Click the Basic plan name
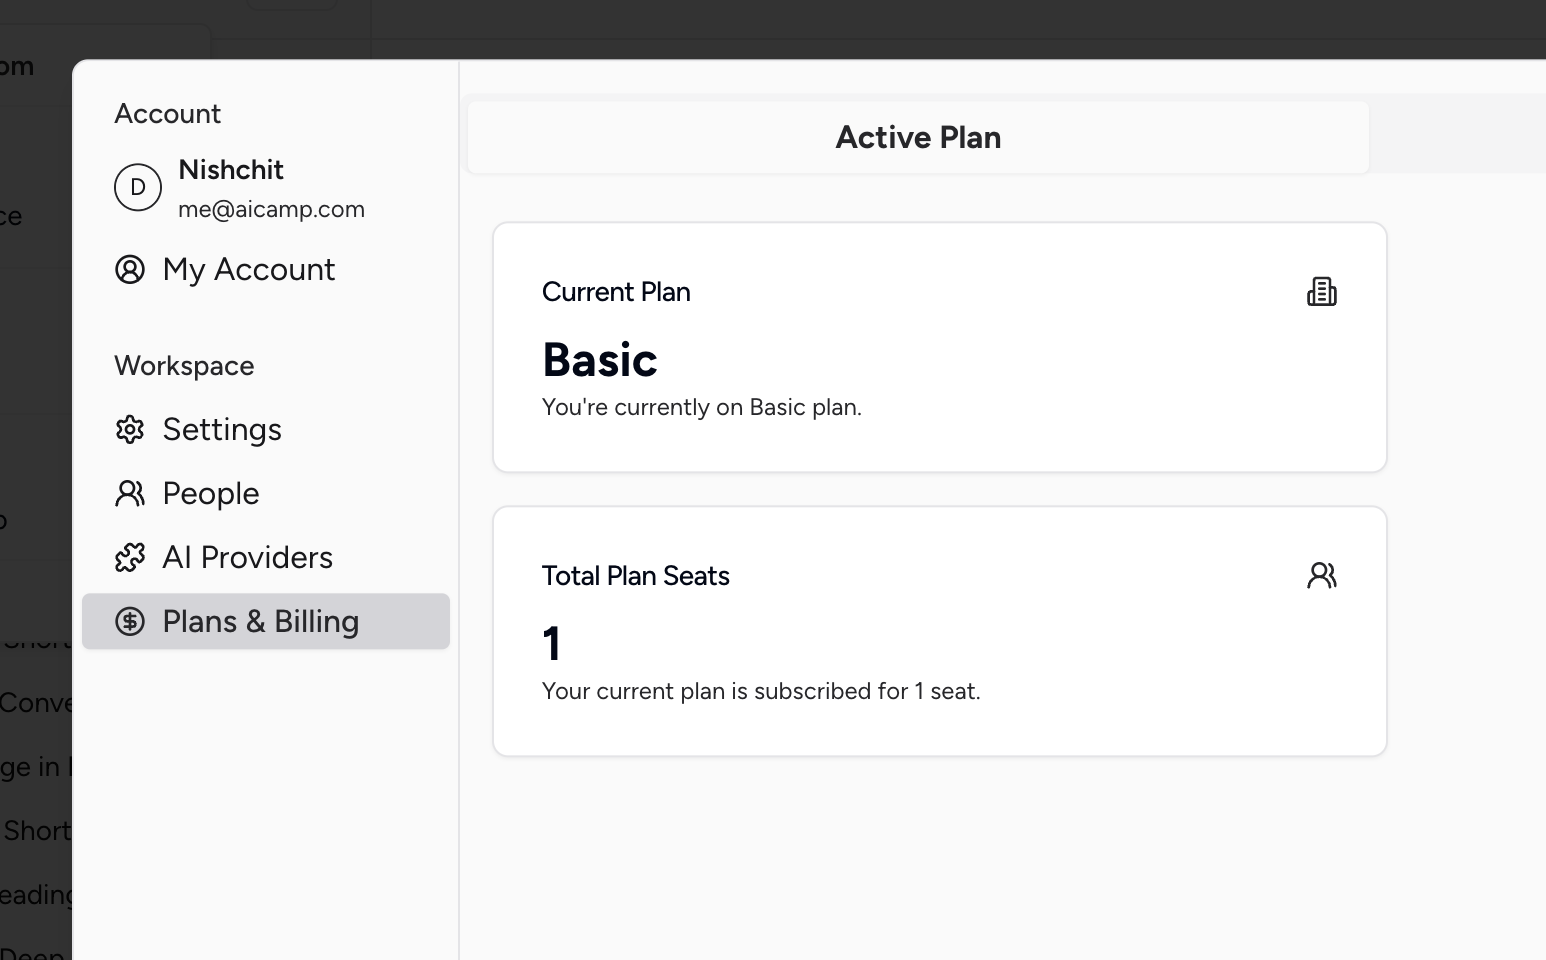1546x960 pixels. 600,360
